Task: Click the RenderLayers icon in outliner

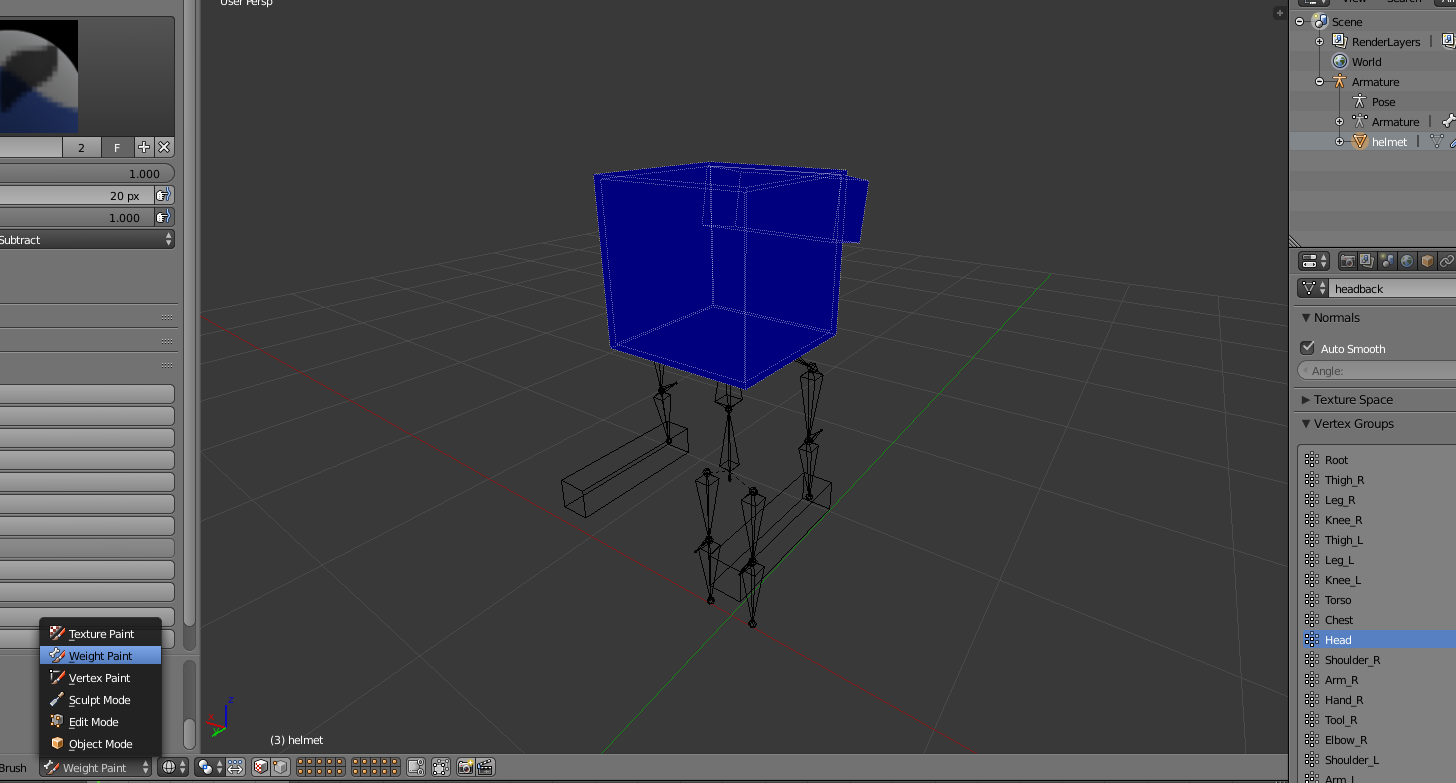Action: (1339, 41)
